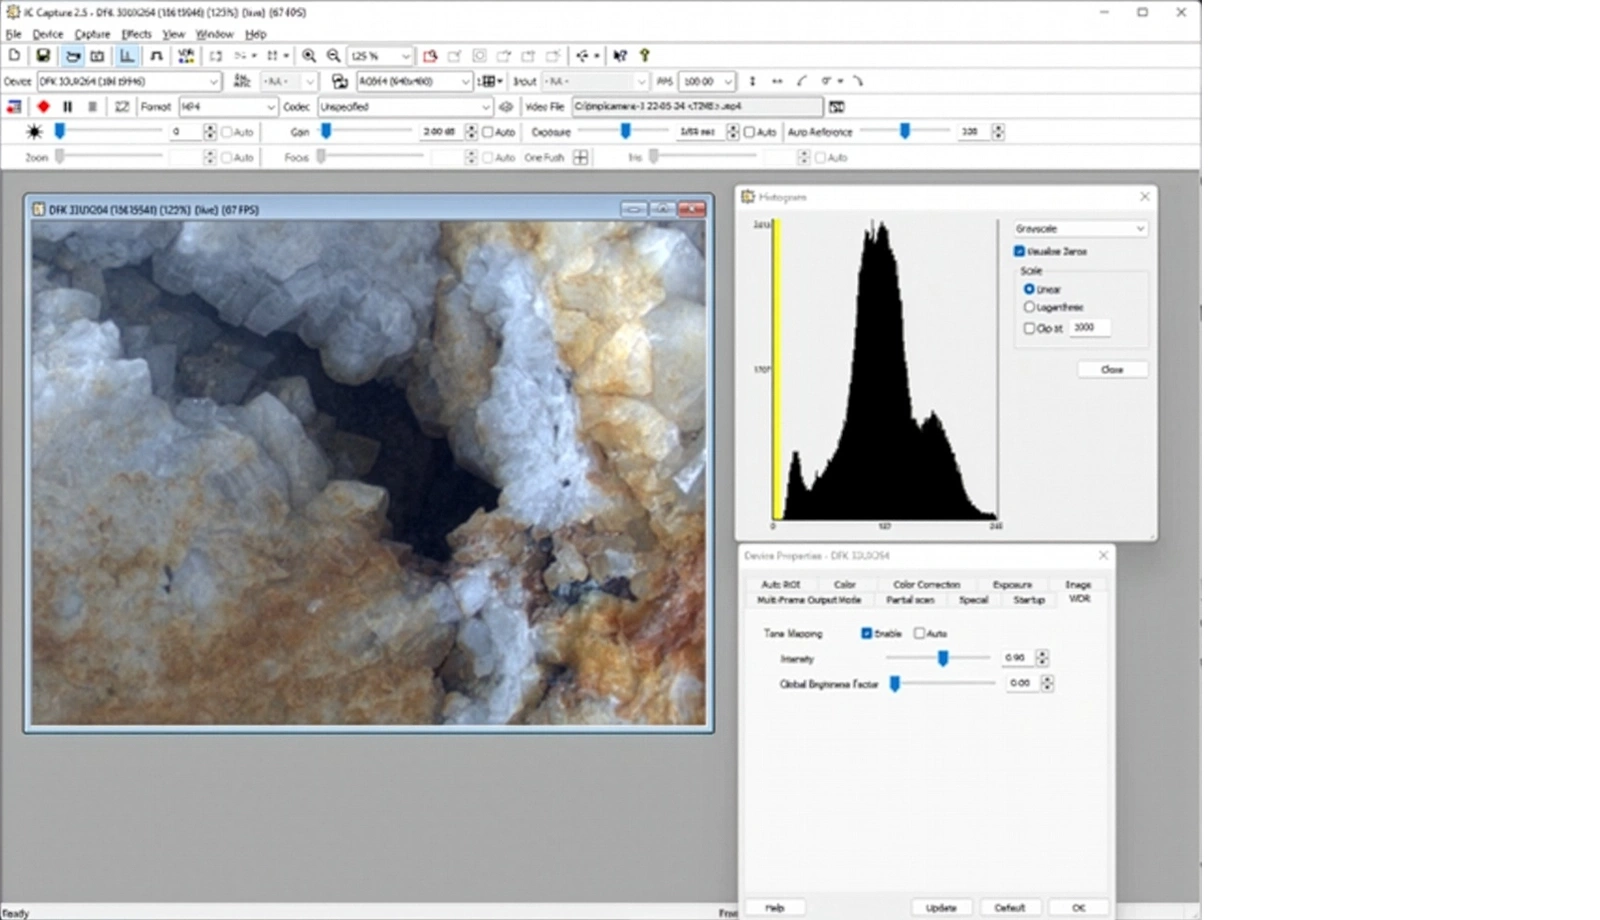The height and width of the screenshot is (920, 1600).
Task: Click Update button in Device Properties
Action: pyautogui.click(x=941, y=908)
